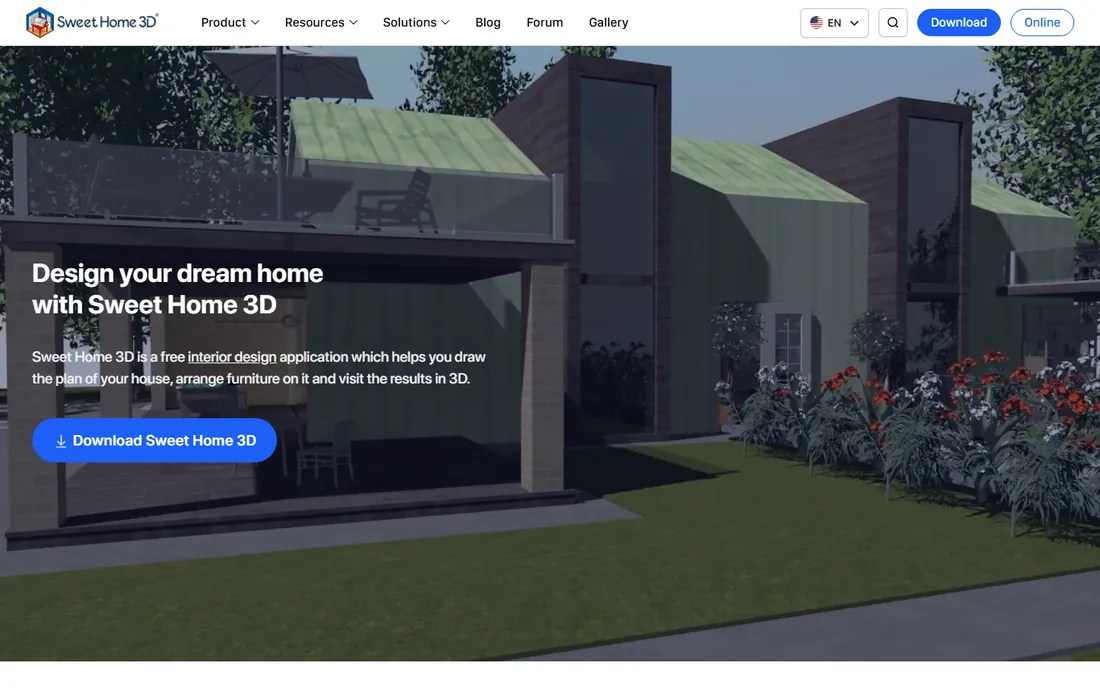This screenshot has height=688, width=1100.
Task: Expand the Resources menu
Action: (x=321, y=22)
